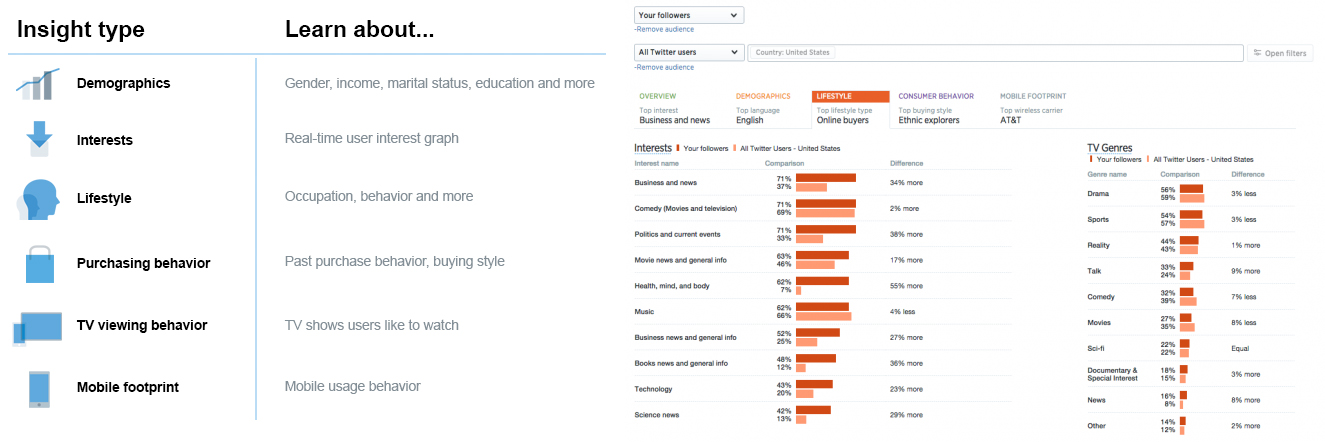Click the Demographics bar chart icon
This screenshot has width=1325, height=442.
39,84
